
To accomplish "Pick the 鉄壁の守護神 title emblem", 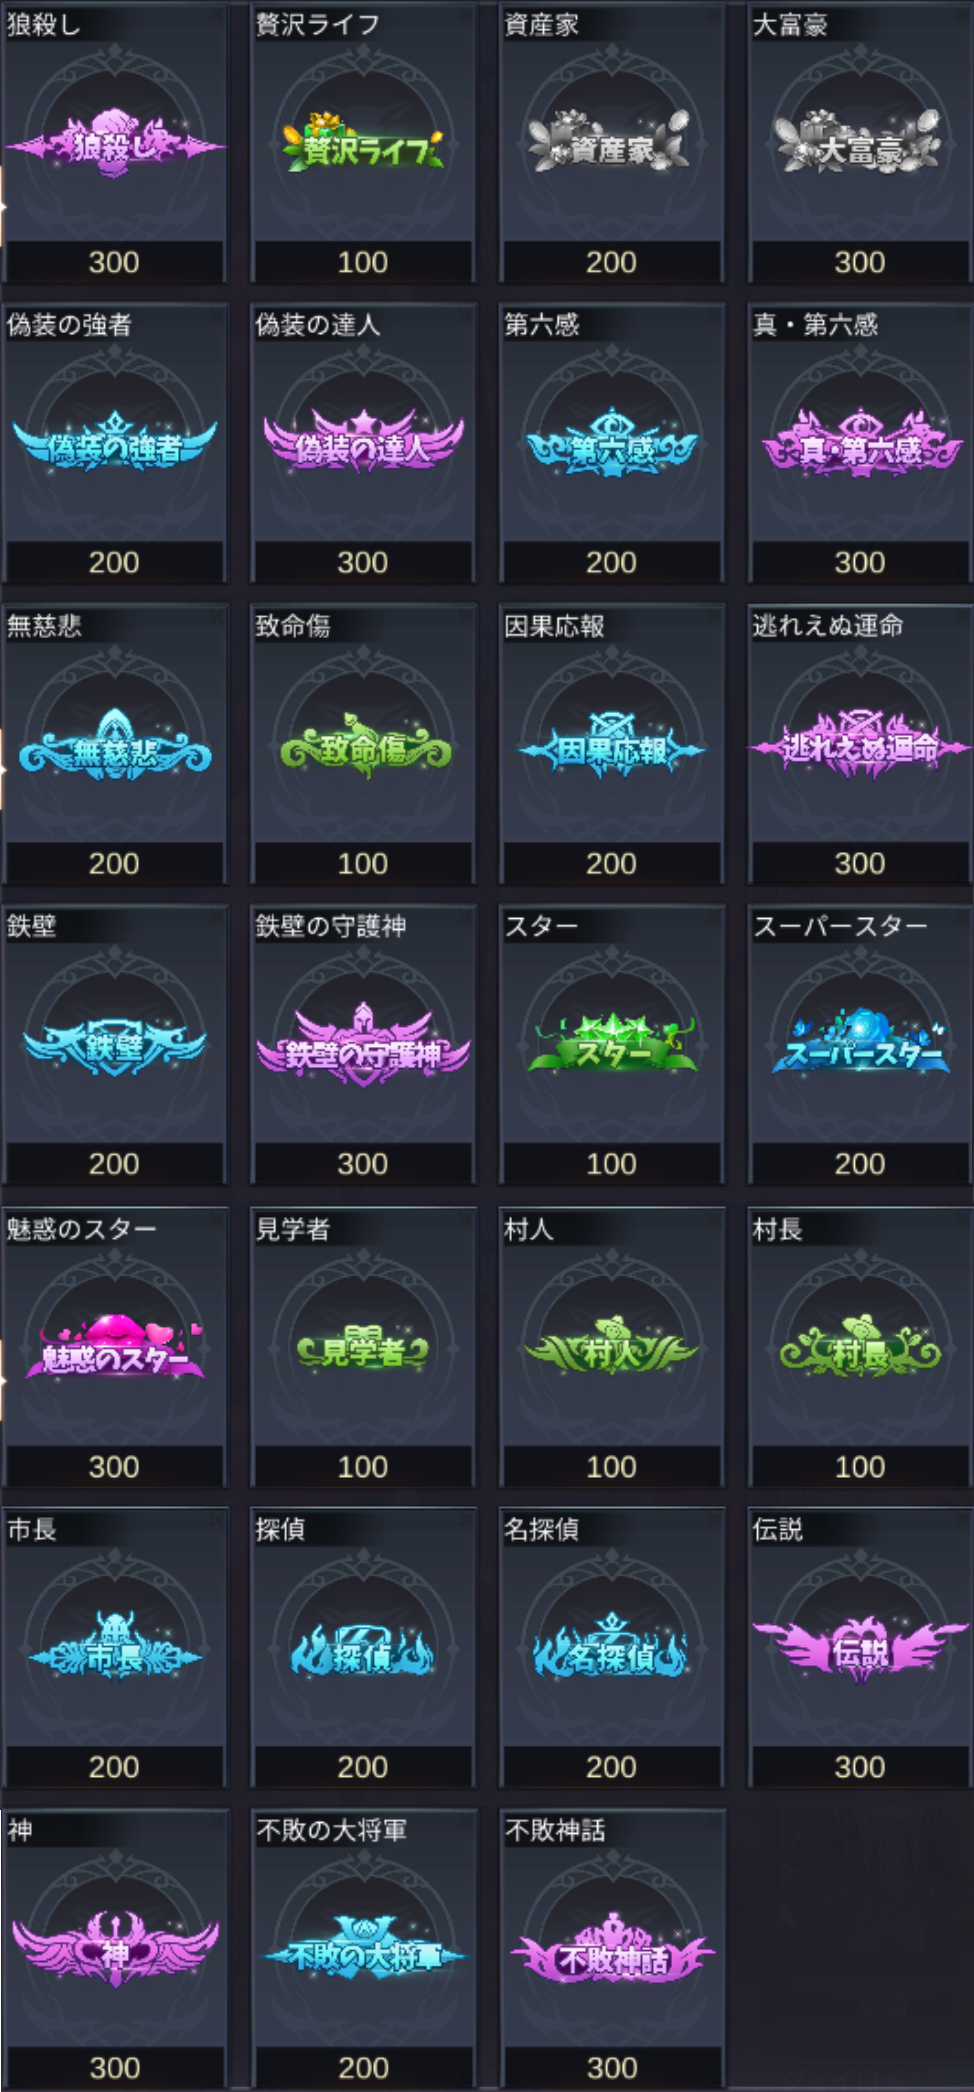I will click(x=363, y=1046).
